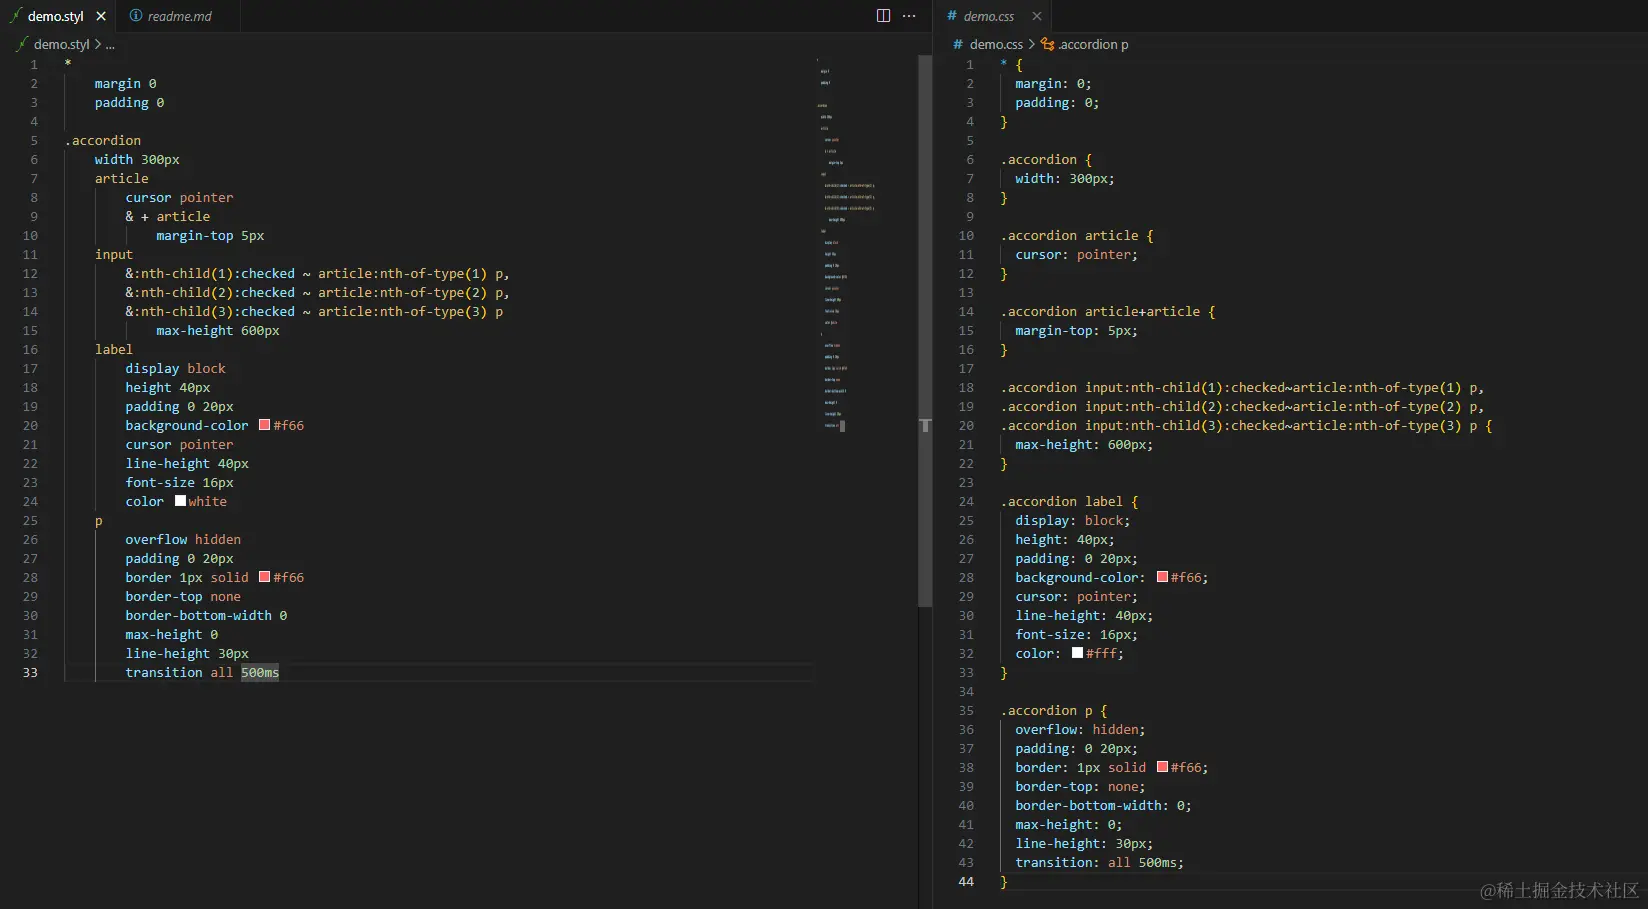Image resolution: width=1648 pixels, height=909 pixels.
Task: Switch to the demo.styl tab
Action: [x=56, y=16]
